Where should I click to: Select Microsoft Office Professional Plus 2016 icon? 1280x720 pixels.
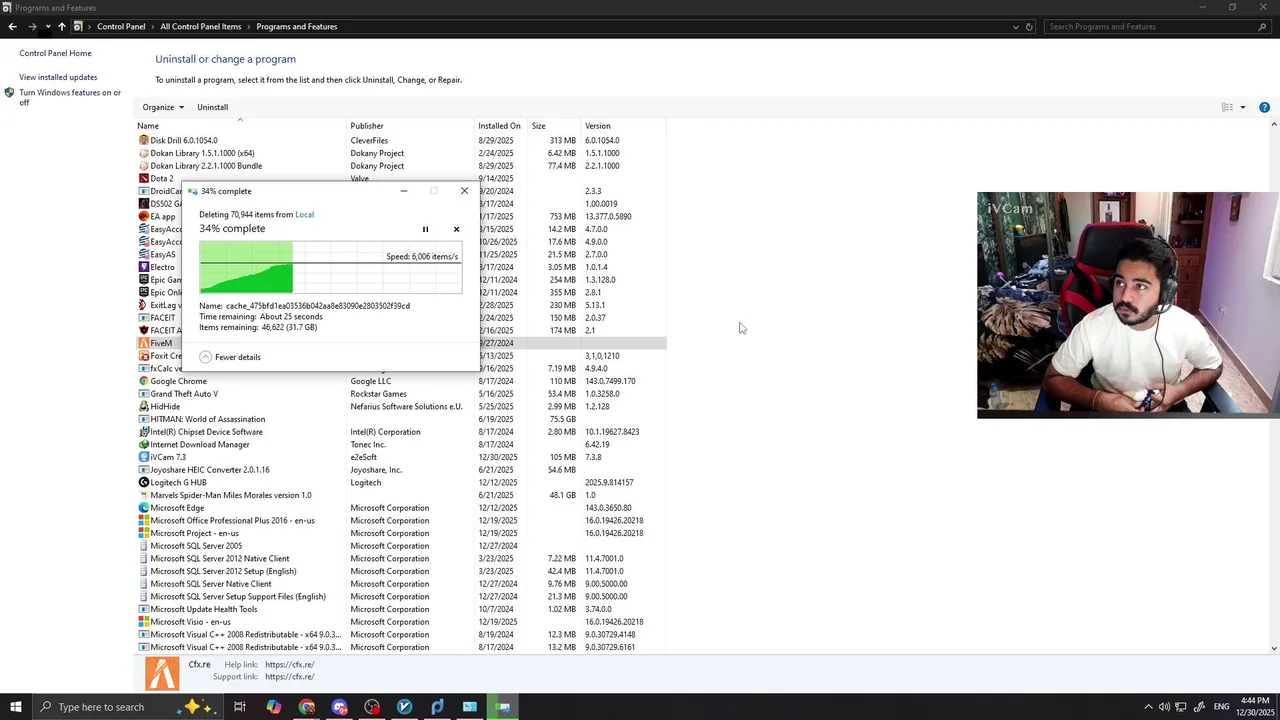point(143,521)
